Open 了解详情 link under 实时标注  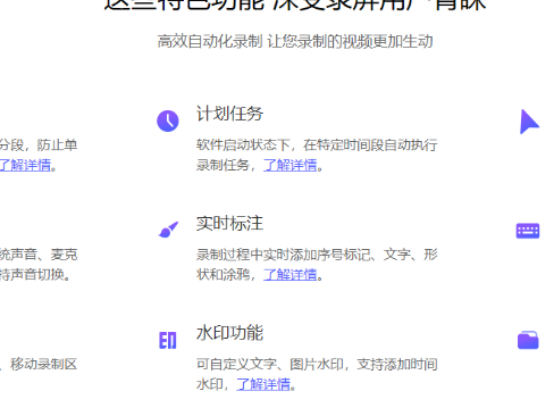pyautogui.click(x=290, y=274)
